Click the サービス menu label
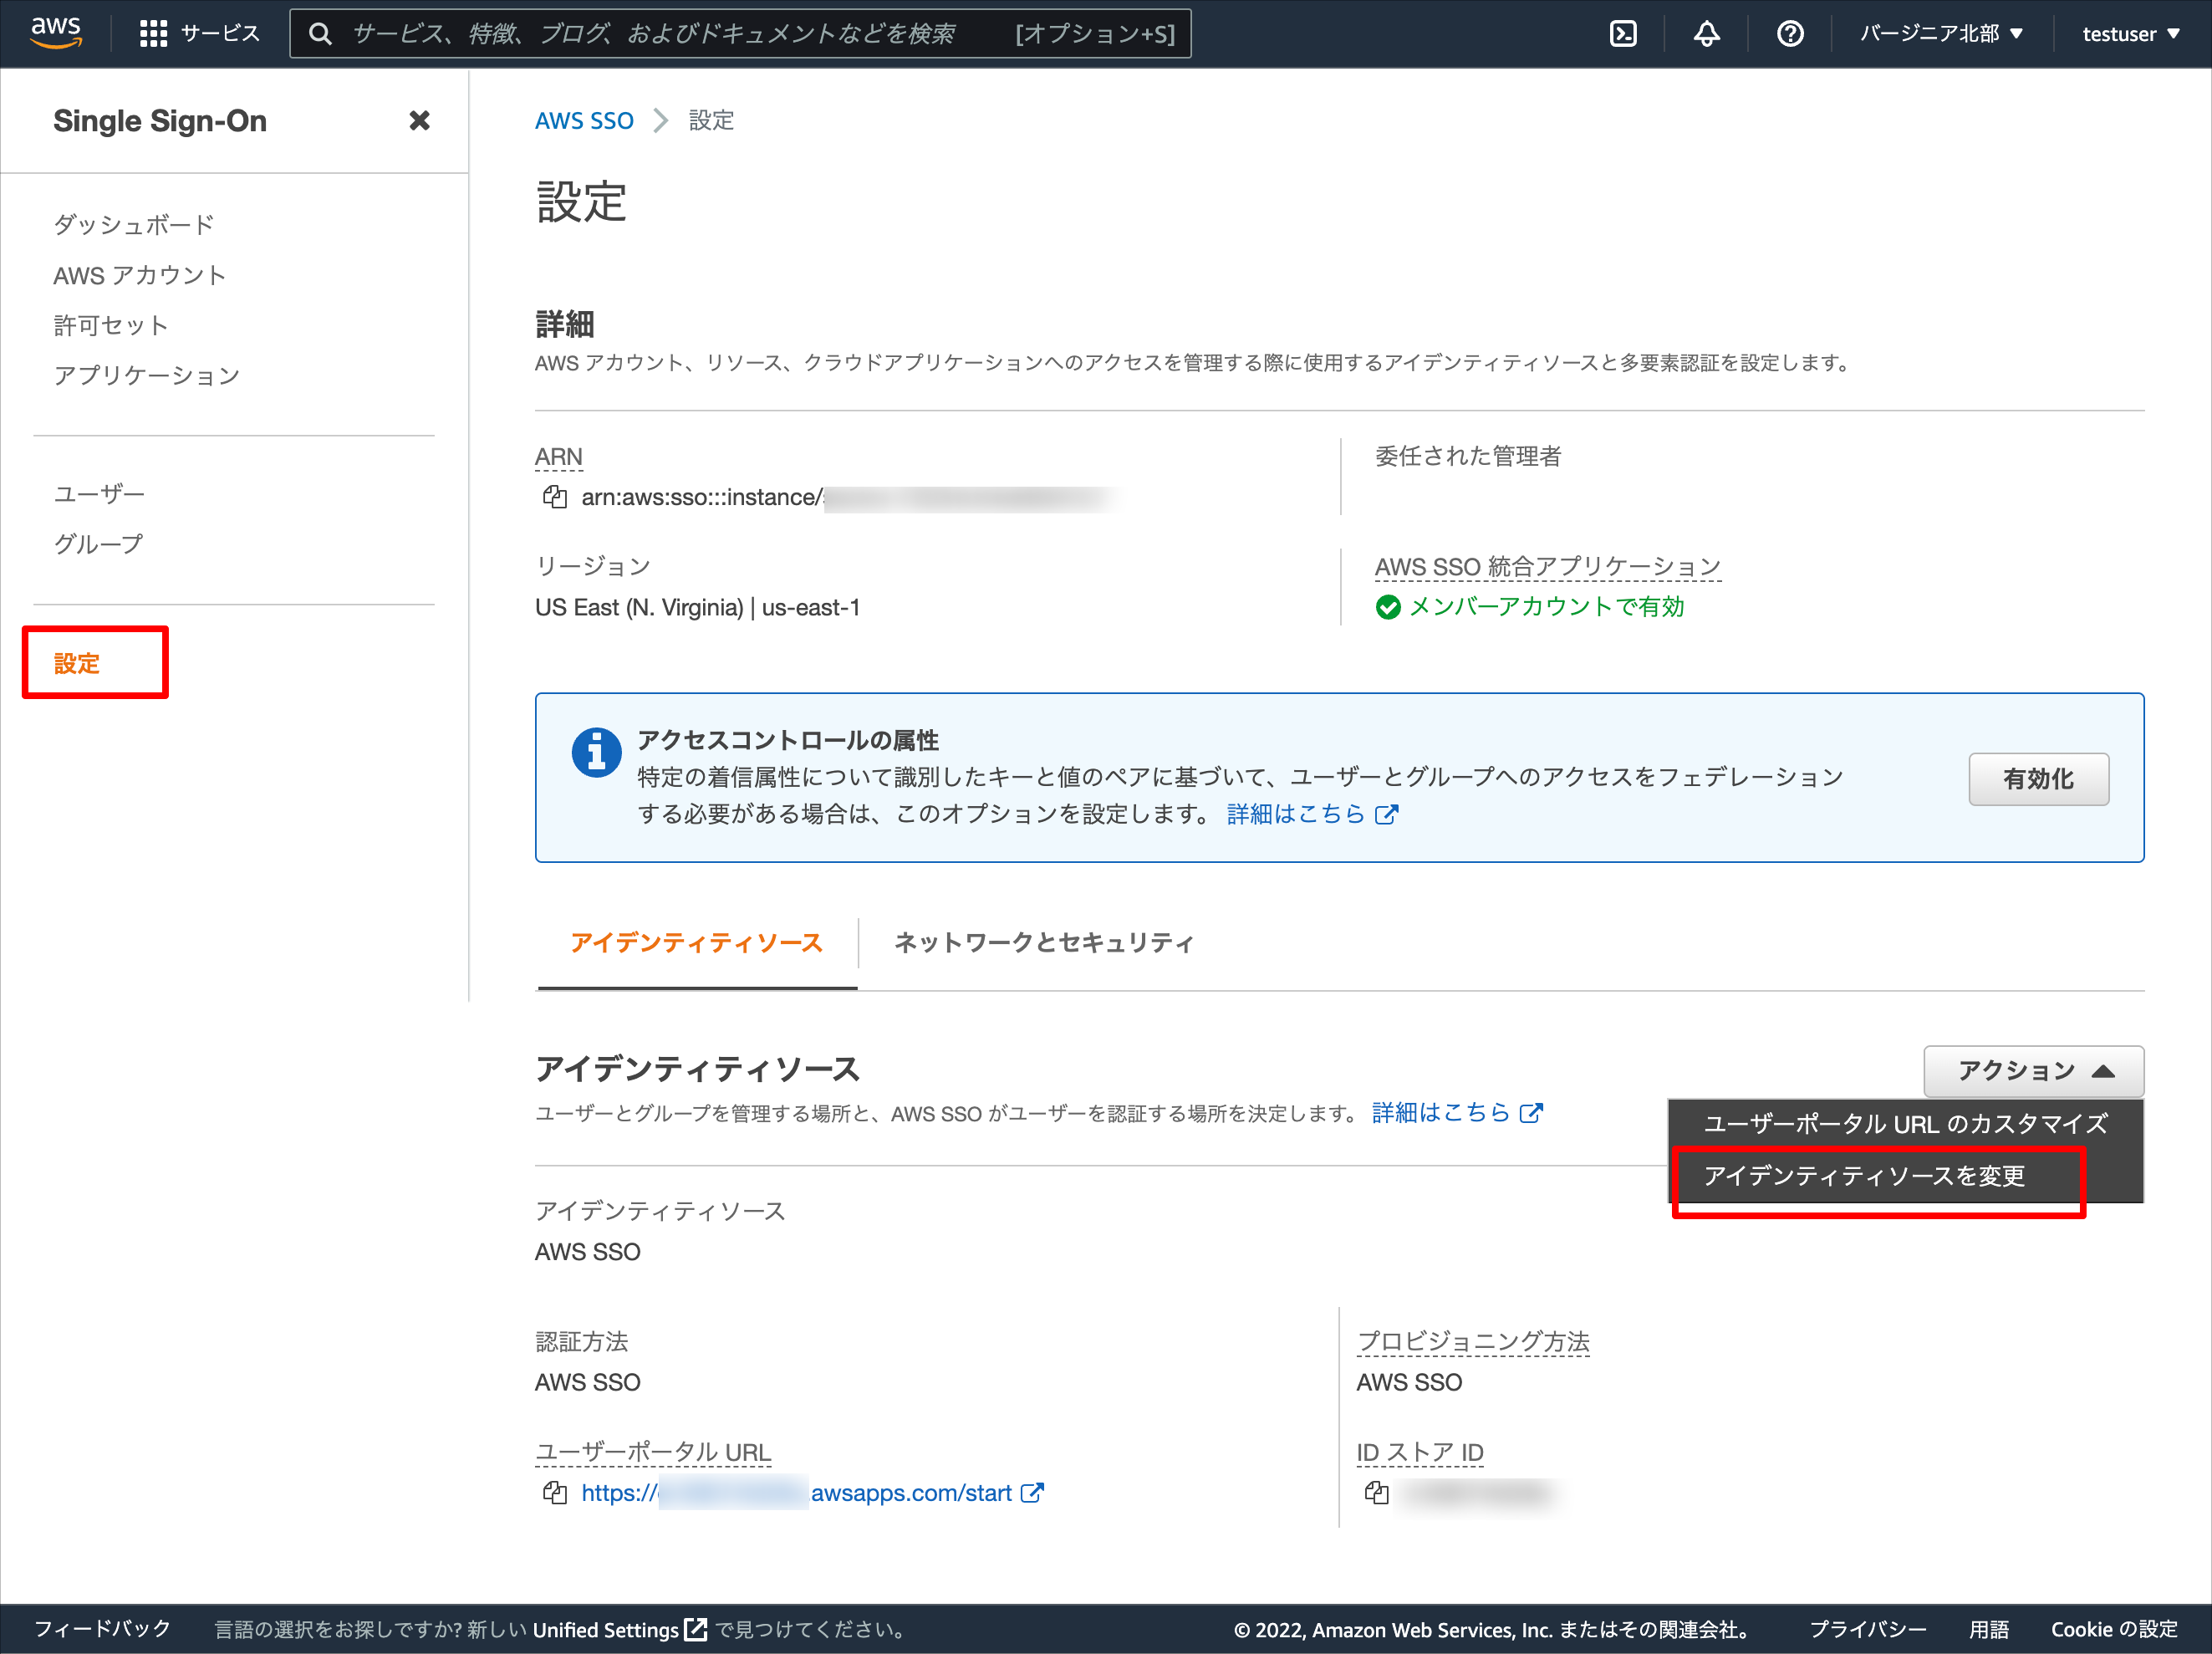 pyautogui.click(x=220, y=34)
